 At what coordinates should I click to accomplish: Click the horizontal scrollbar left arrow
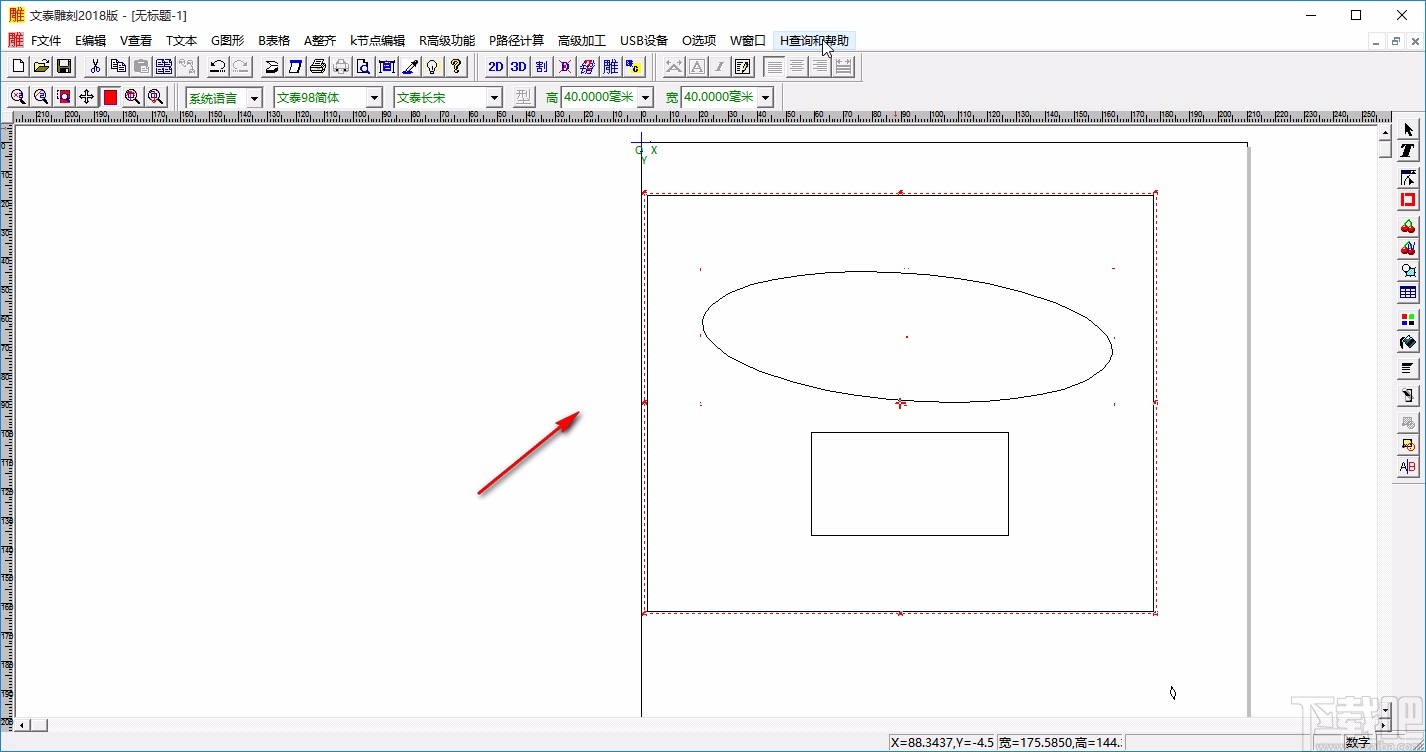click(22, 725)
